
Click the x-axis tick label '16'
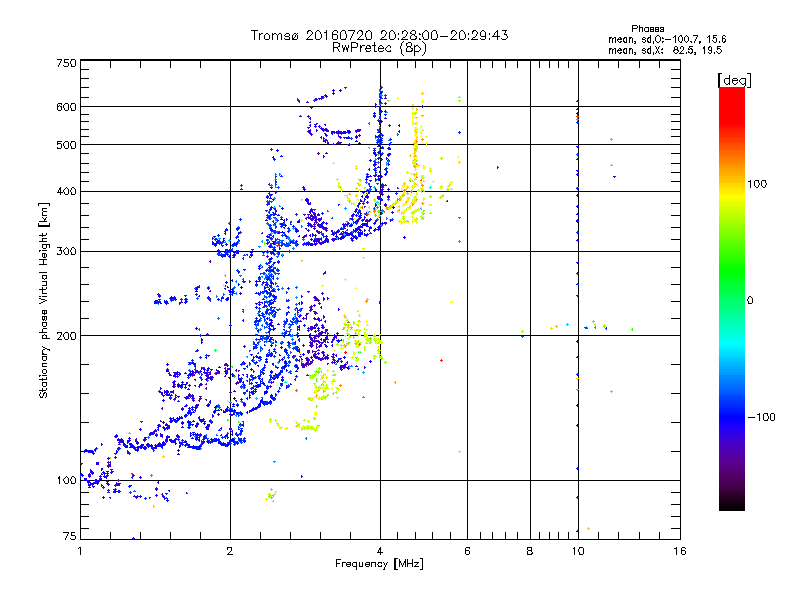tap(680, 551)
